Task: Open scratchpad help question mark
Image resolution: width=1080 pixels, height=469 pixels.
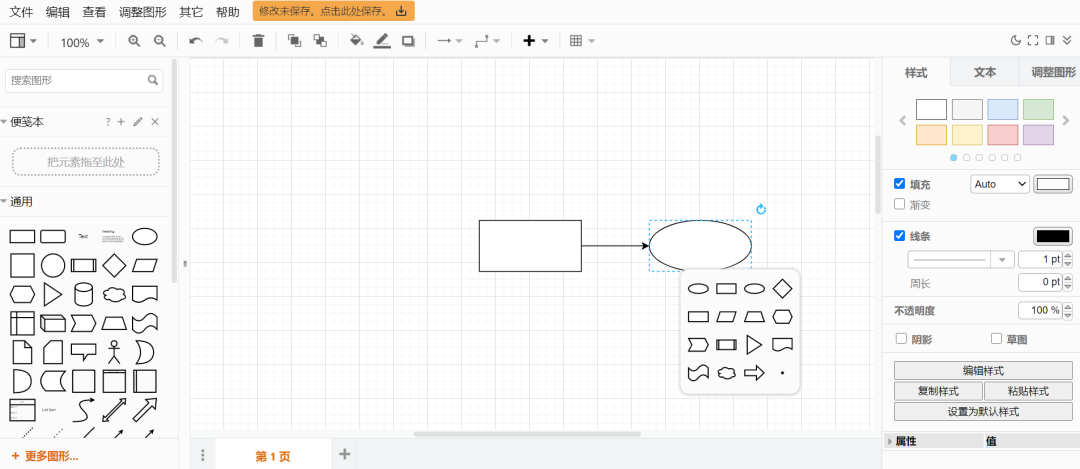Action: click(107, 122)
